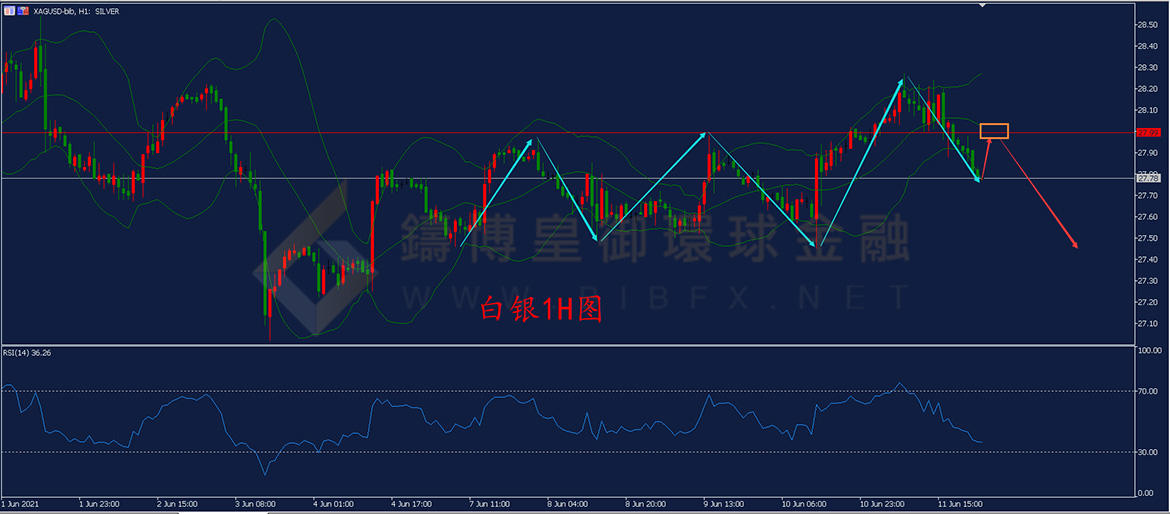Click the gray 27.78 price label on axis
The image size is (1170, 514).
(x=1147, y=179)
